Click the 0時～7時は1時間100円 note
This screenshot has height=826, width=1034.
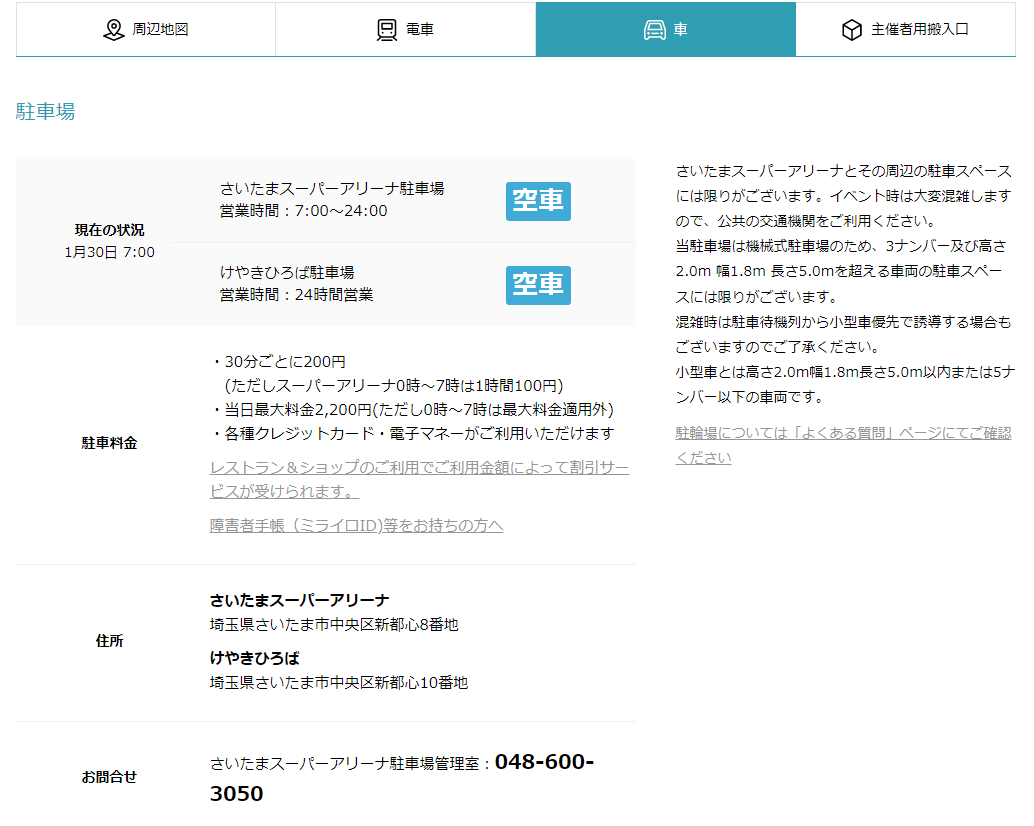394,386
